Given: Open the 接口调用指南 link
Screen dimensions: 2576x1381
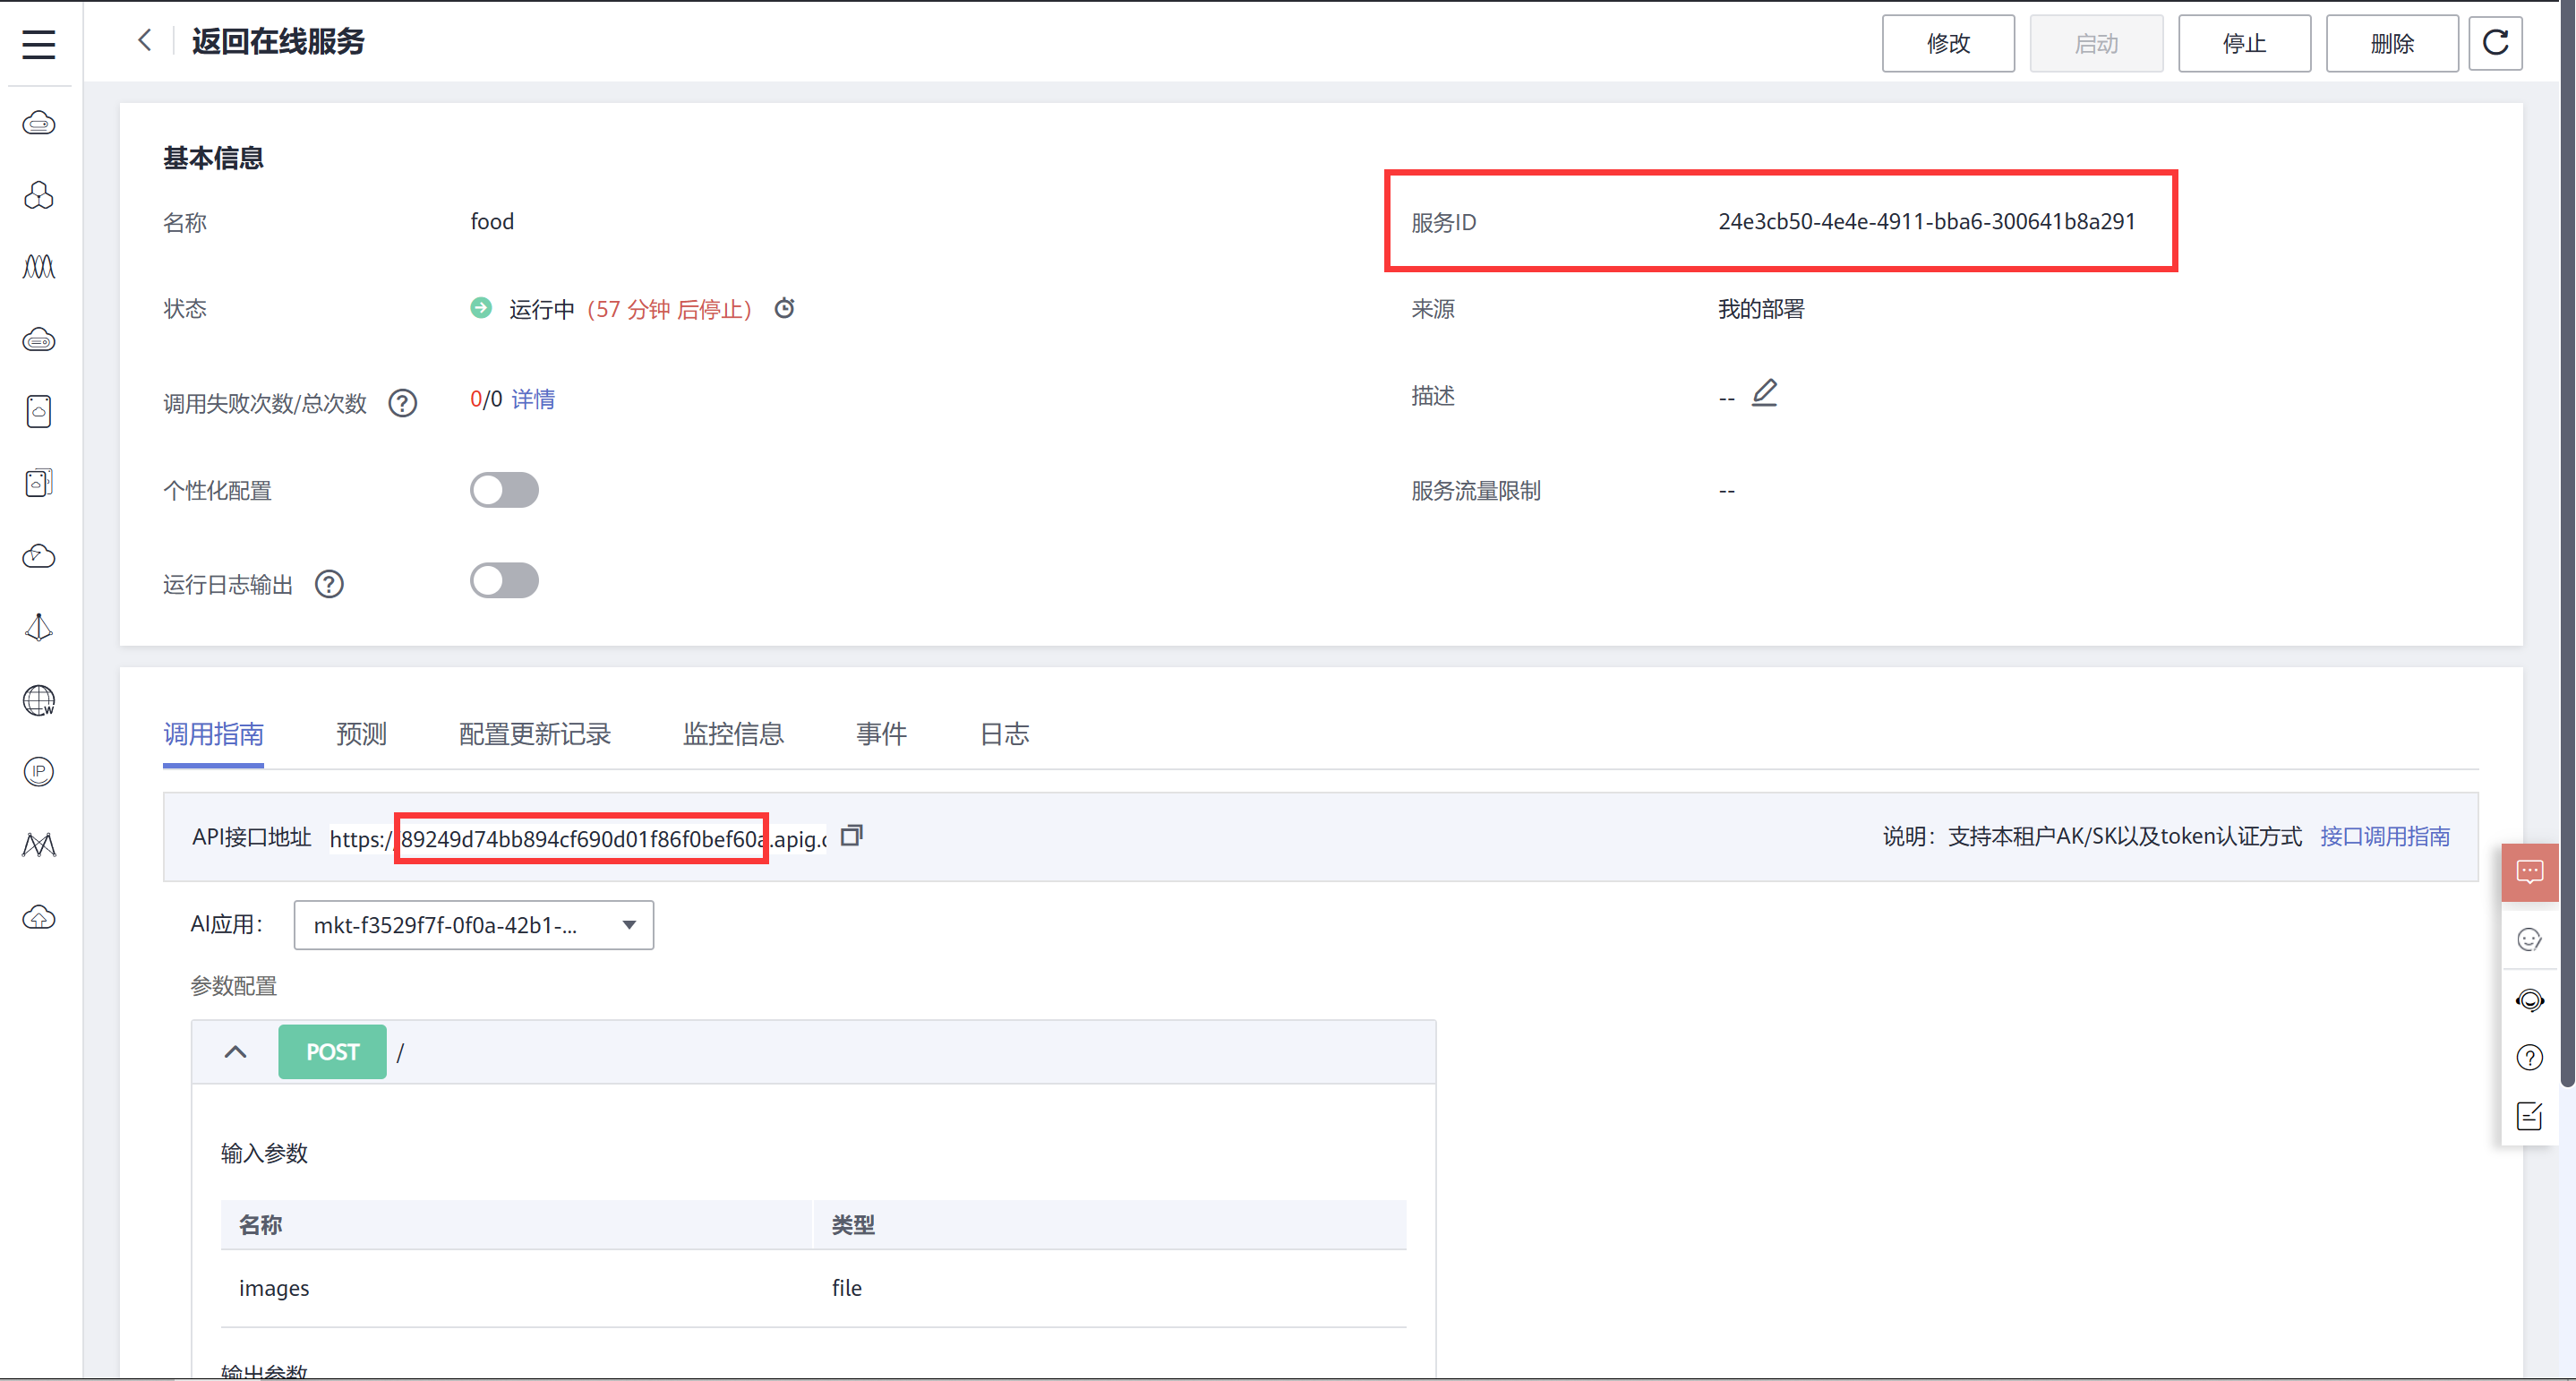Looking at the screenshot, I should coord(2384,836).
